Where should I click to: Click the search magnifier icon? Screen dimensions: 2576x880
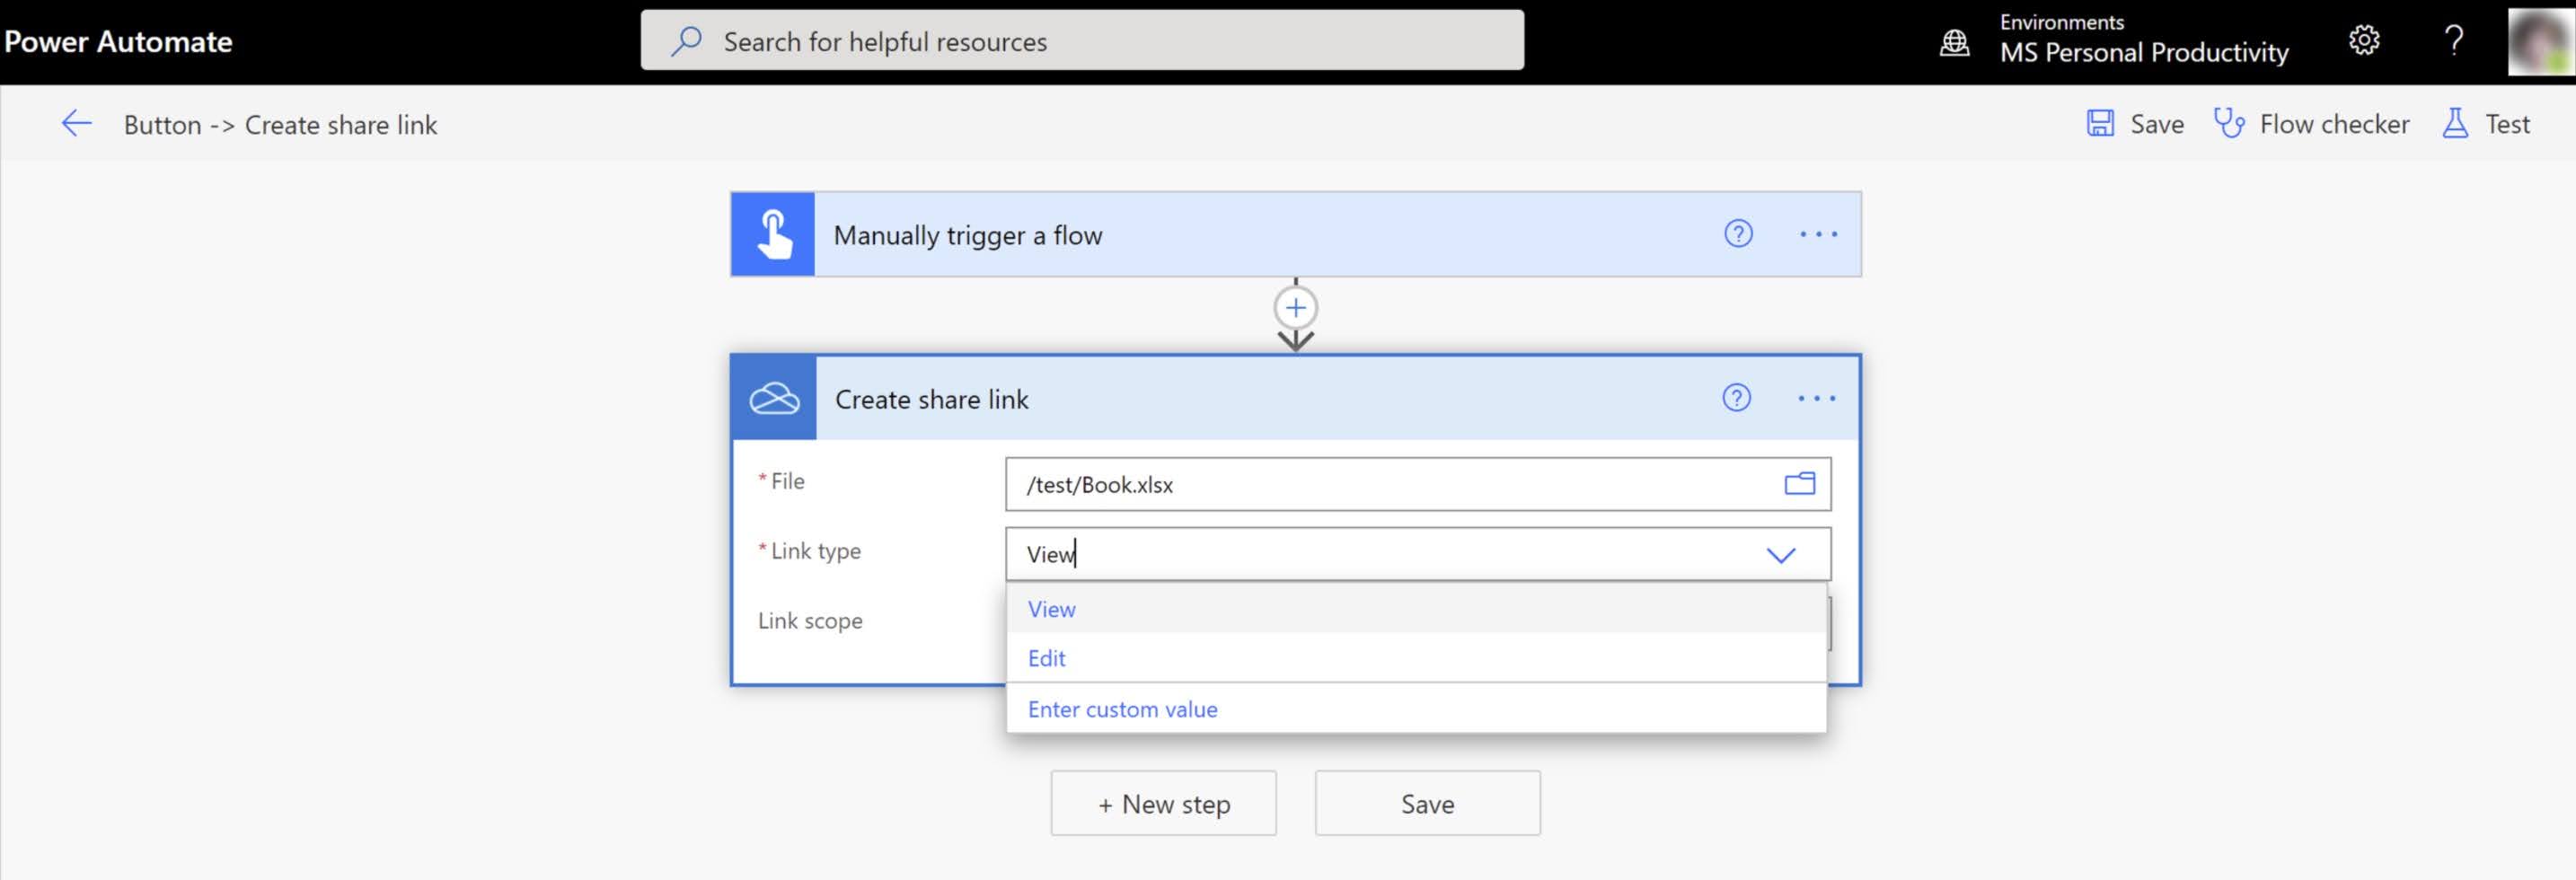pos(686,41)
